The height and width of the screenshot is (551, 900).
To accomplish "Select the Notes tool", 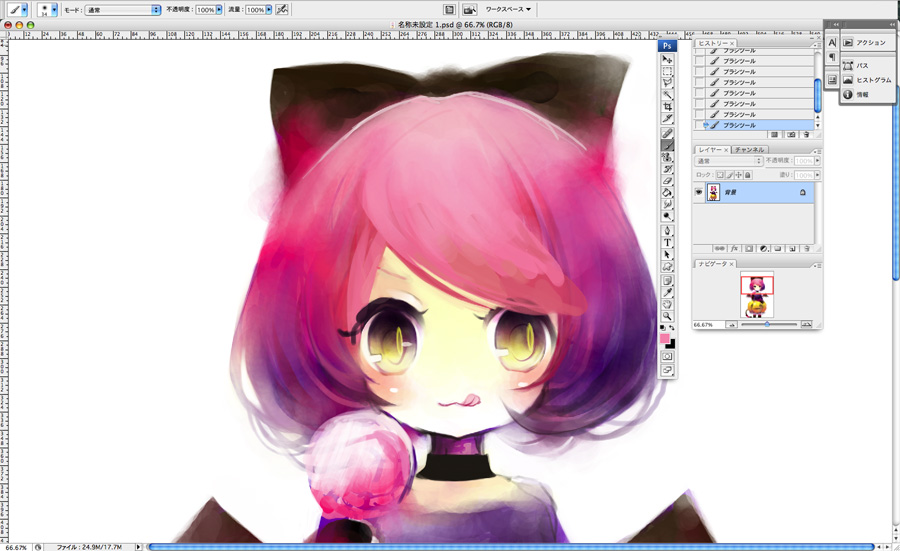I will click(667, 281).
